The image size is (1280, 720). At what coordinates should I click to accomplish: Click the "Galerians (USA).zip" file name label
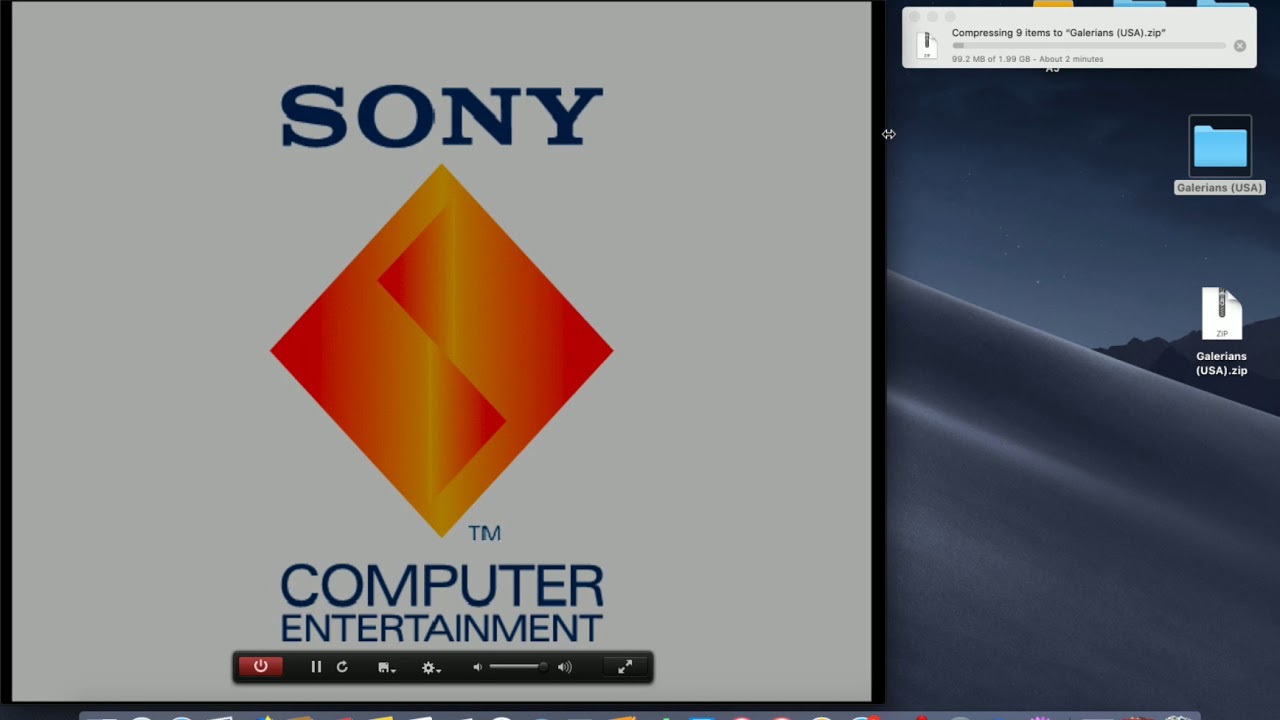point(1222,363)
